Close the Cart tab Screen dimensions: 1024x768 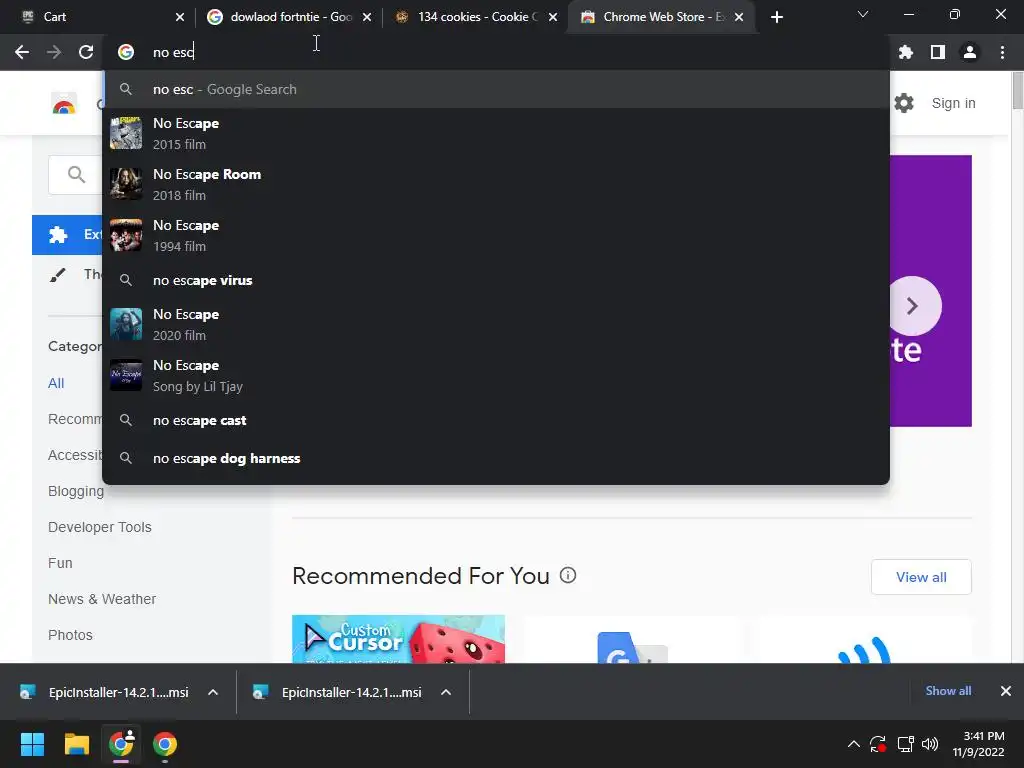(180, 17)
